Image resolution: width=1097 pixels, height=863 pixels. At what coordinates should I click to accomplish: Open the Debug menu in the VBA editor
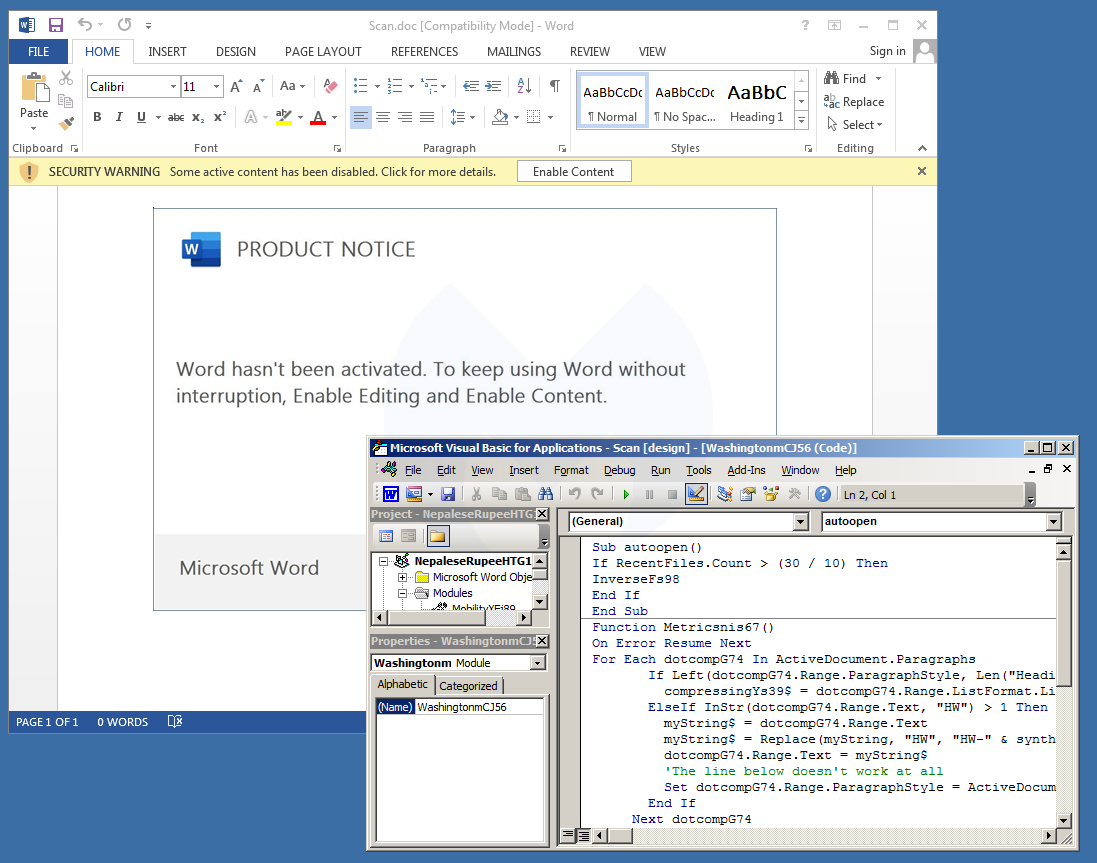point(619,470)
